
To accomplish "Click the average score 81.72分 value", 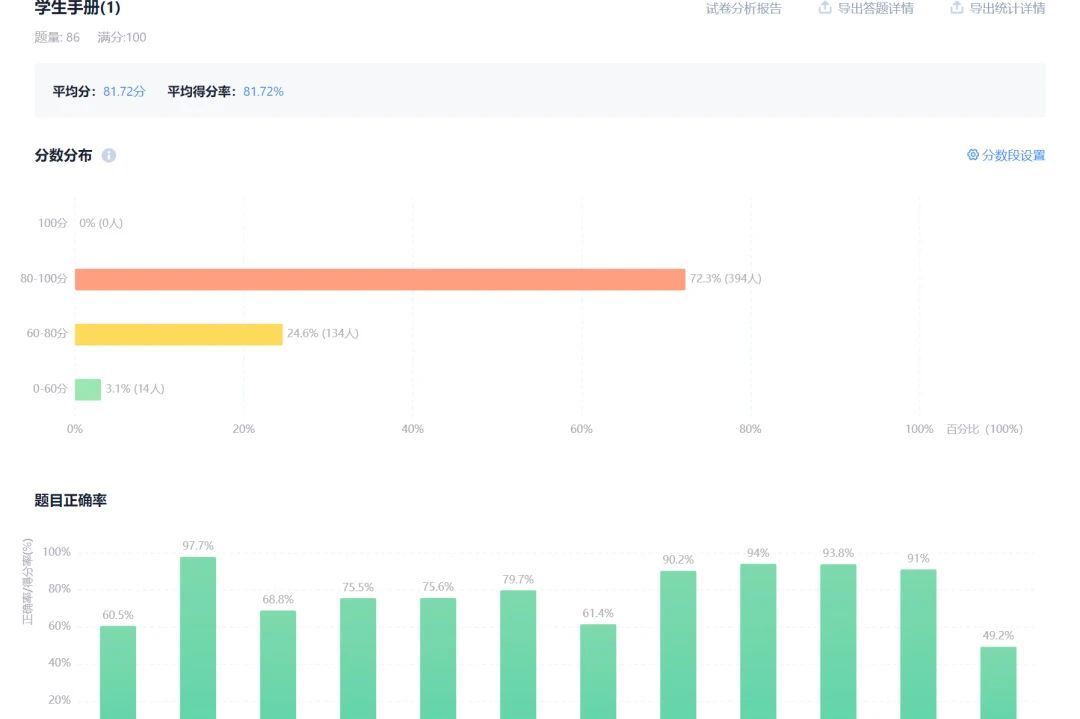I will point(124,92).
